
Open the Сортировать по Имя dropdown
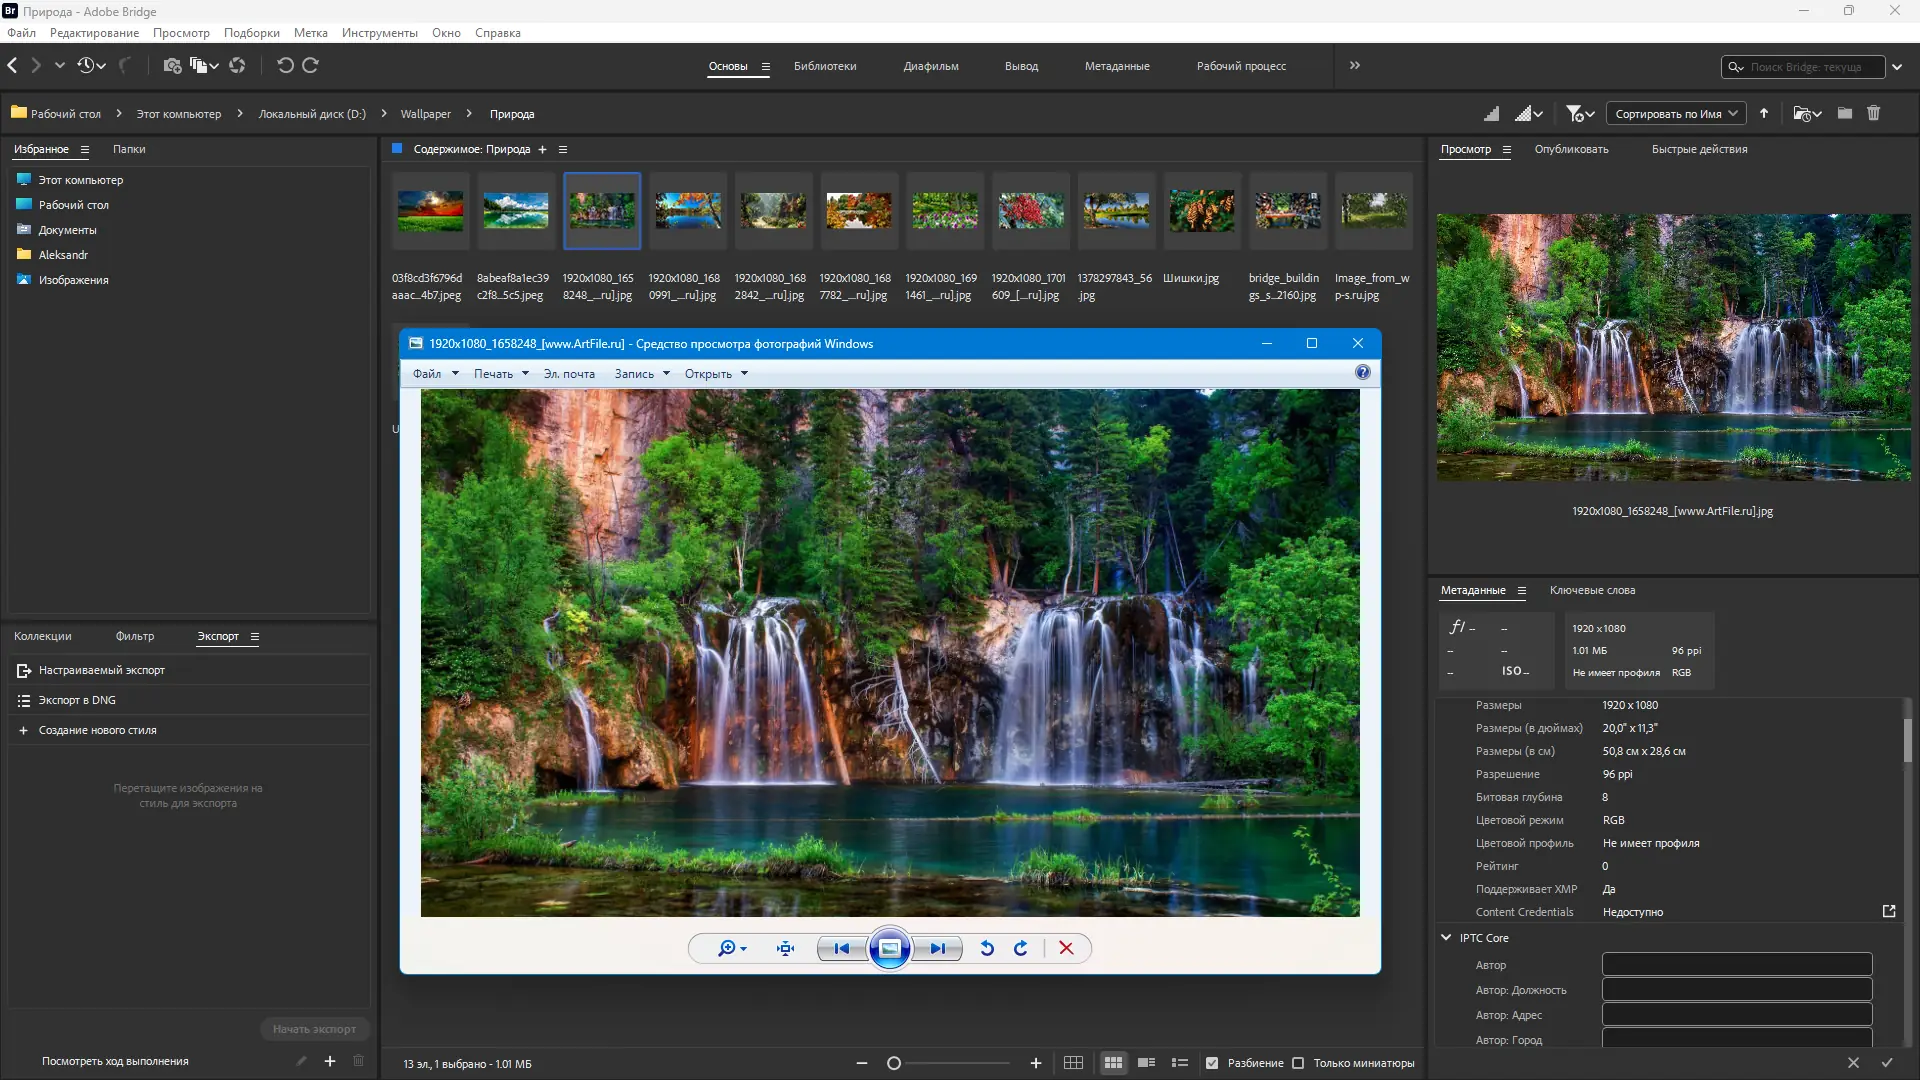click(1676, 114)
